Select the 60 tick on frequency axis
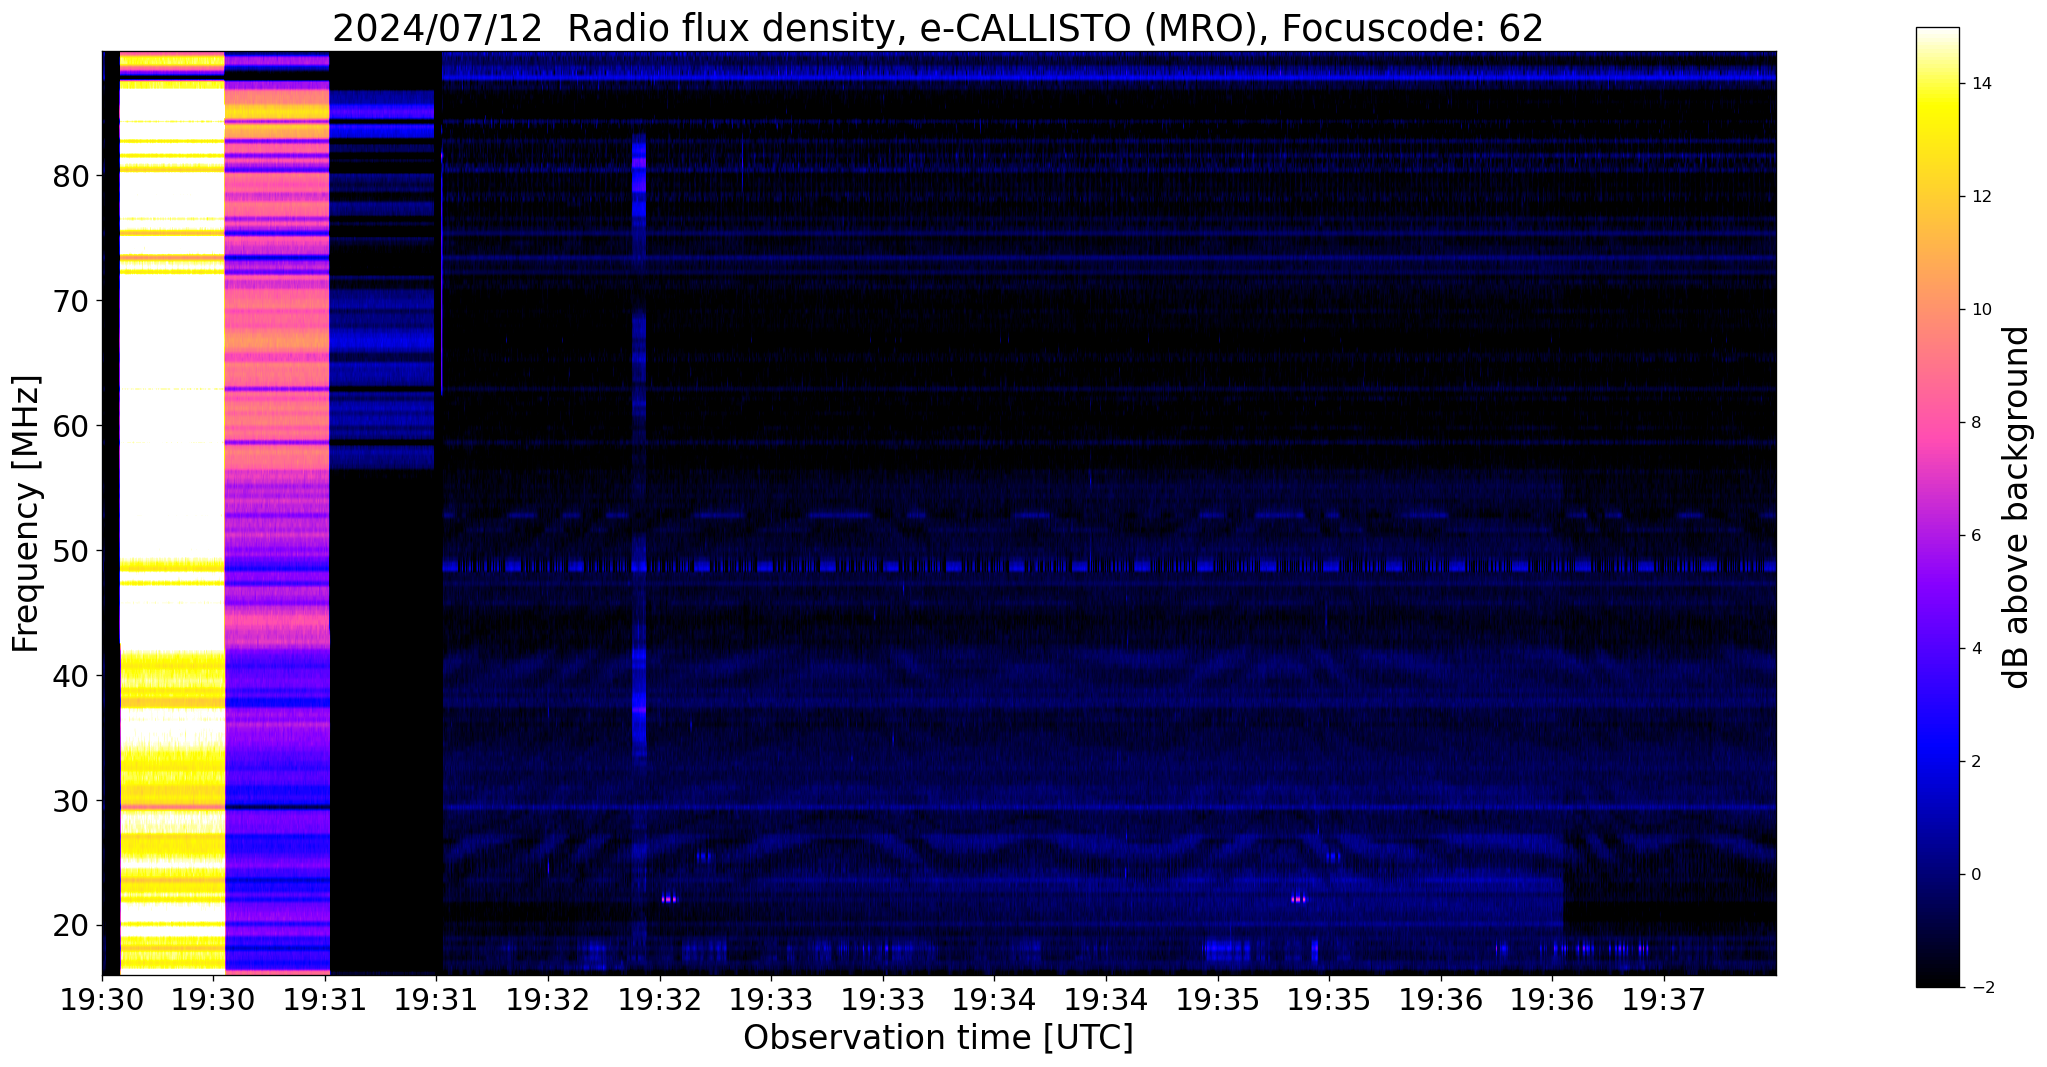 (72, 426)
